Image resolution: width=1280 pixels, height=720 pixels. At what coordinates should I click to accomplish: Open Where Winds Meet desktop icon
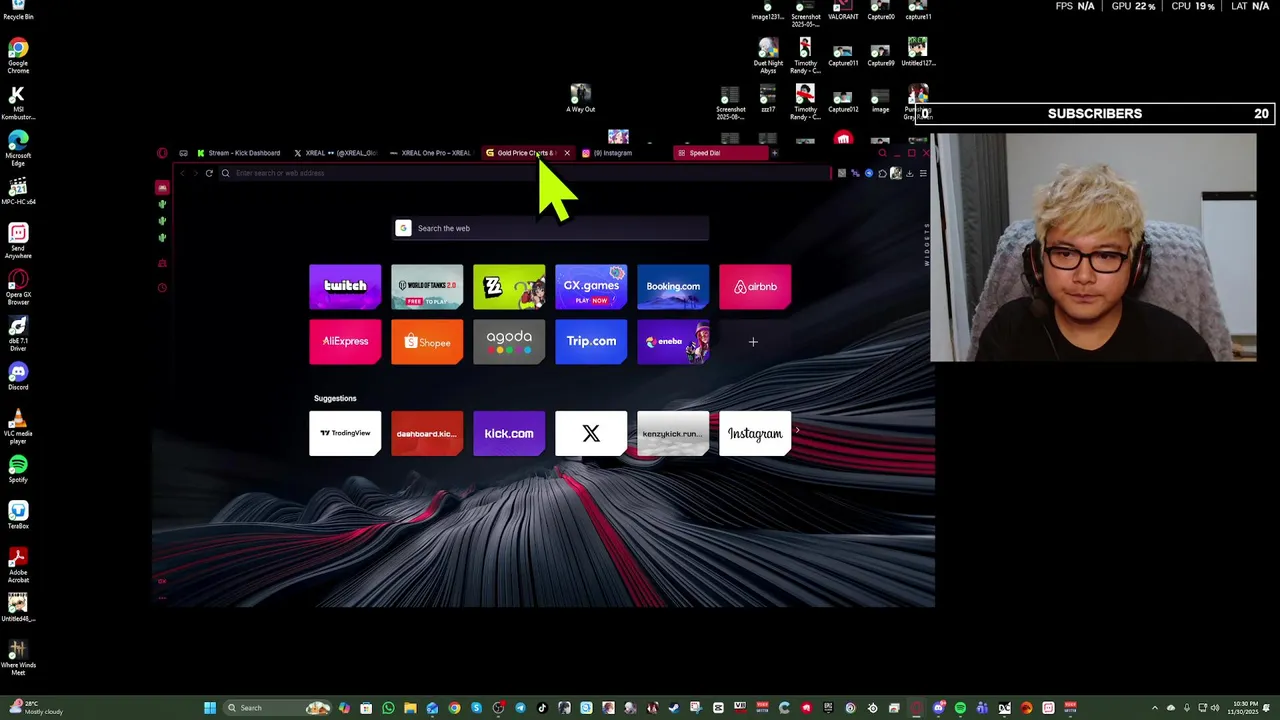point(18,658)
